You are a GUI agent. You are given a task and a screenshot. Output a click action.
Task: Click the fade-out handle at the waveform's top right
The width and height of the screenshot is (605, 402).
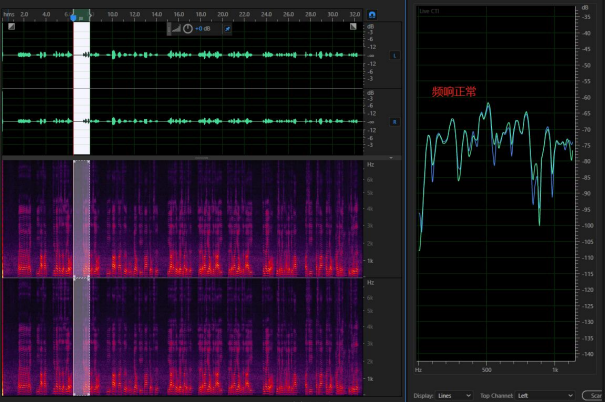point(353,27)
